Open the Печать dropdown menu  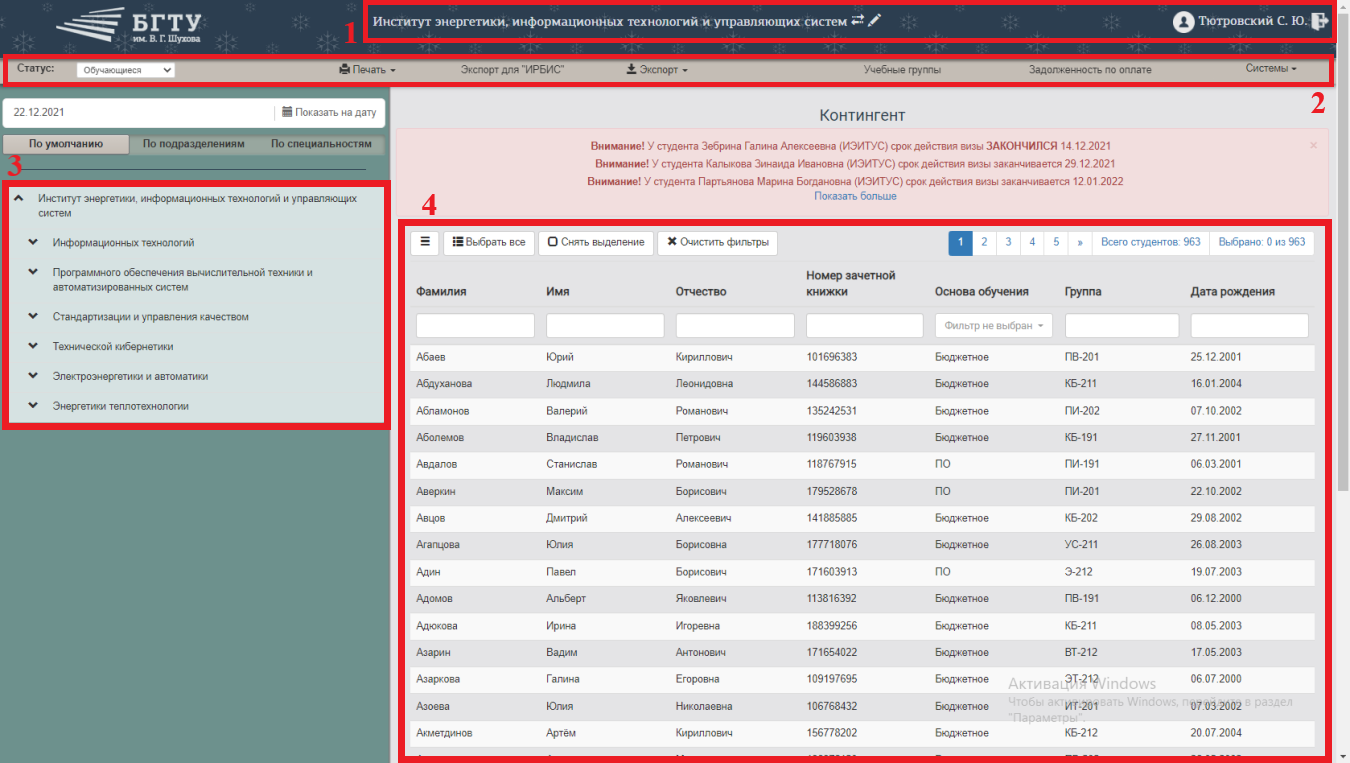coord(367,70)
